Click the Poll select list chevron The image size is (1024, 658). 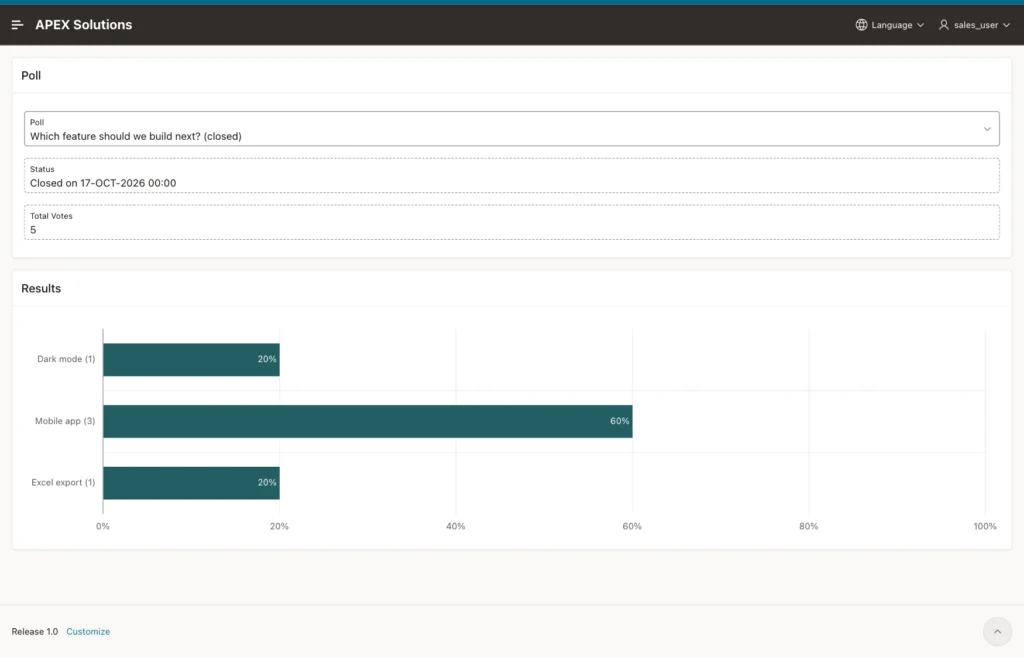click(987, 129)
